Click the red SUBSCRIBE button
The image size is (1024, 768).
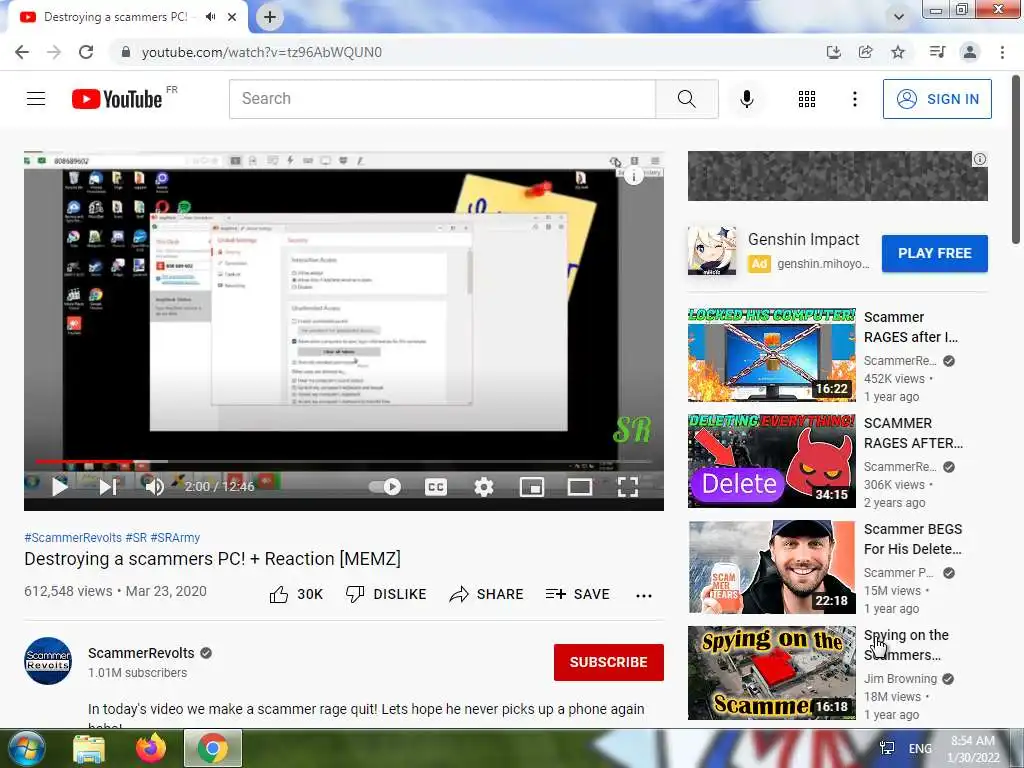point(609,662)
